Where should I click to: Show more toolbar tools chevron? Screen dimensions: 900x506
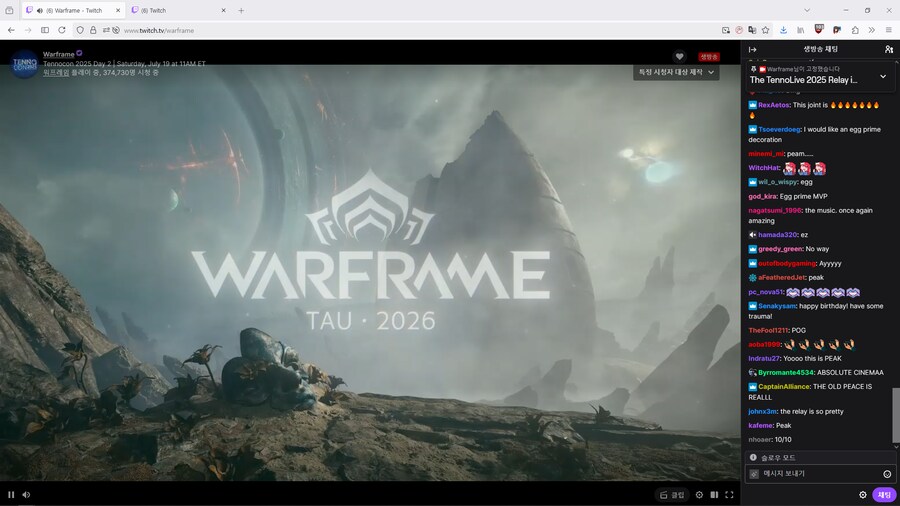871,30
